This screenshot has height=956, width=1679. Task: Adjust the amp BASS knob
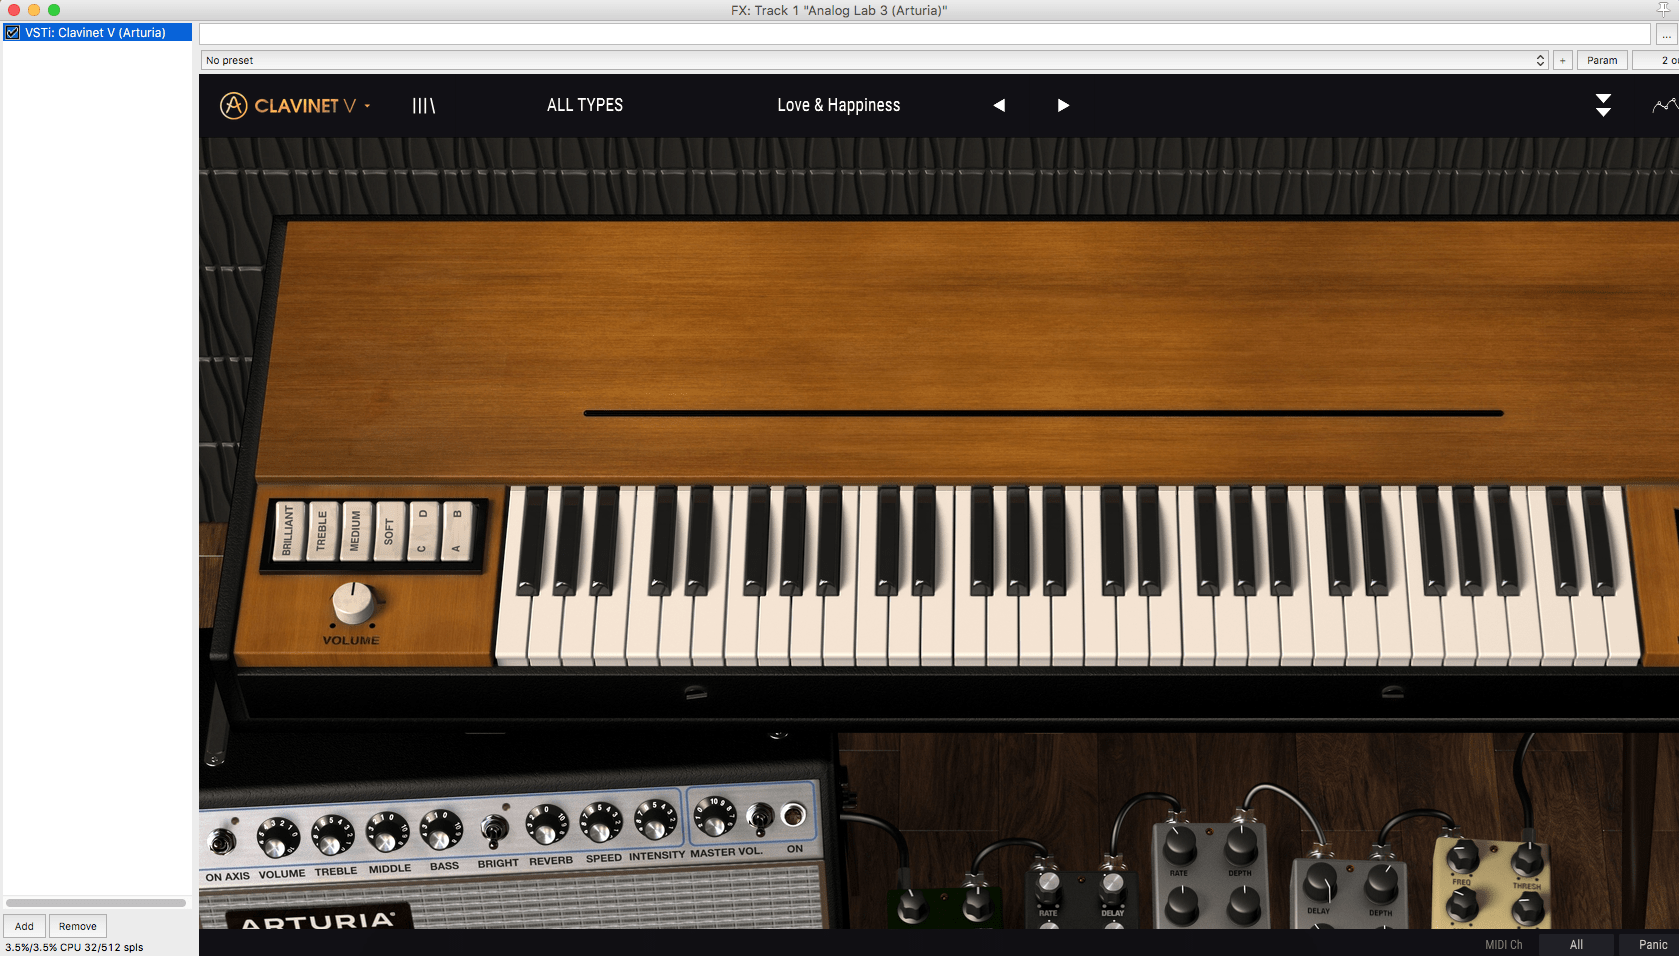tap(441, 828)
